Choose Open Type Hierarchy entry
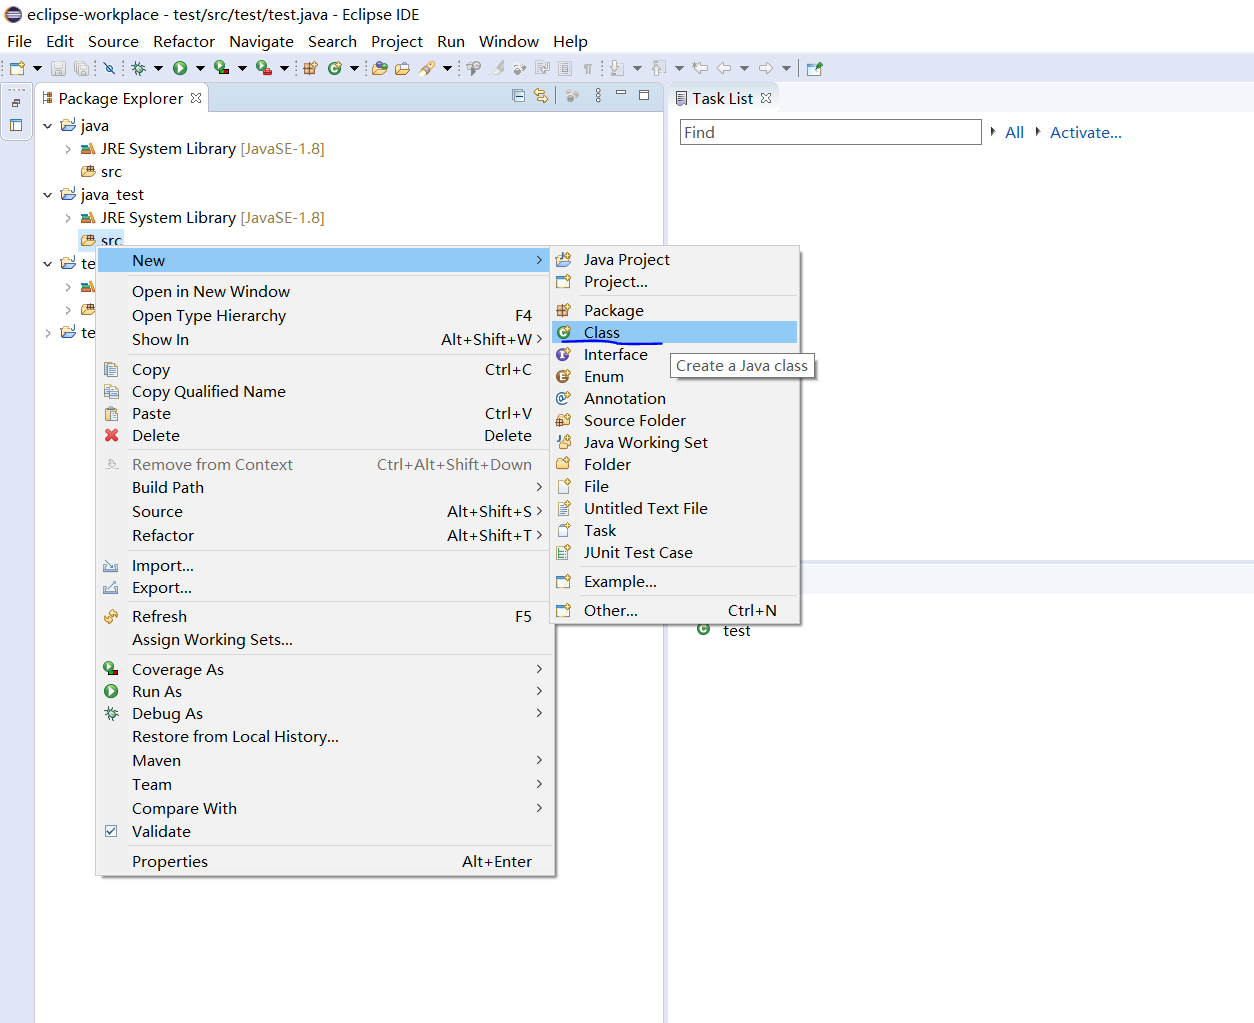Screen dimensions: 1254x1023 click(325, 315)
